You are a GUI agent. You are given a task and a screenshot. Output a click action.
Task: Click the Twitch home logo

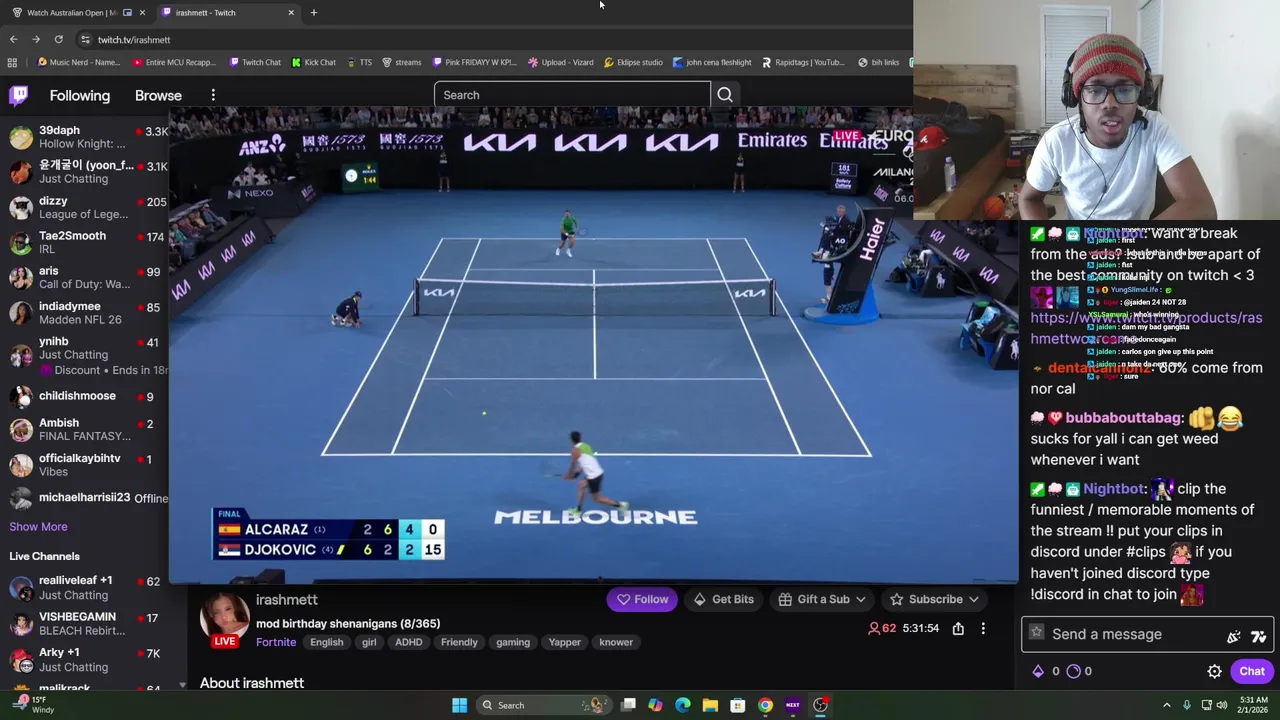pyautogui.click(x=19, y=95)
